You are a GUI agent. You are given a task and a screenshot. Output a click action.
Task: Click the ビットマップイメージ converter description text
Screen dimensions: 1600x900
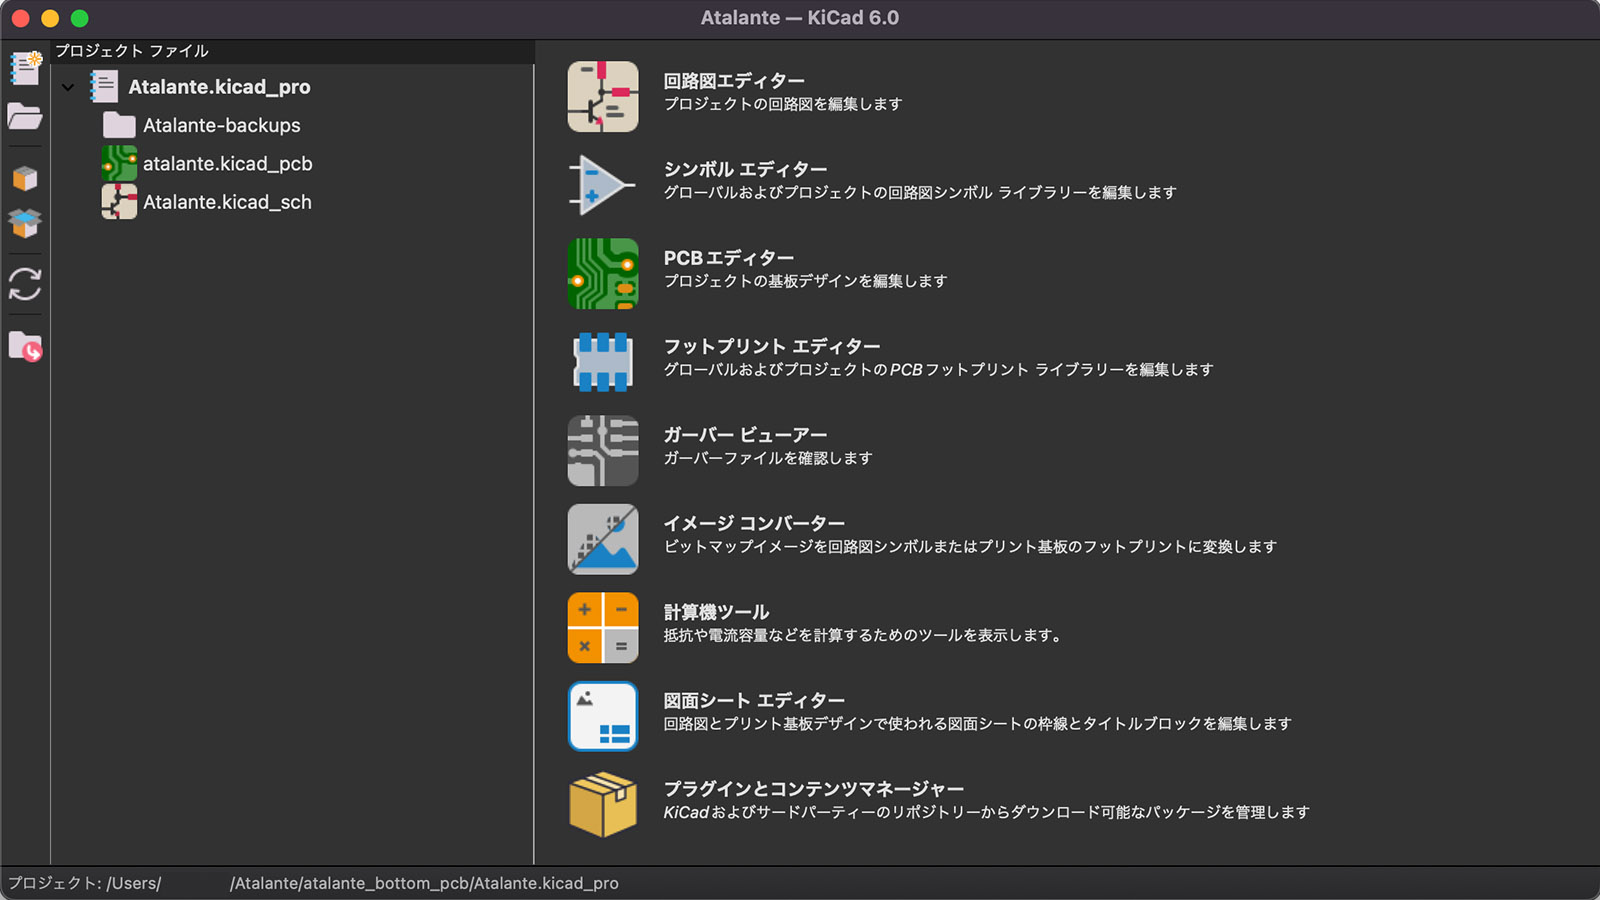(970, 547)
